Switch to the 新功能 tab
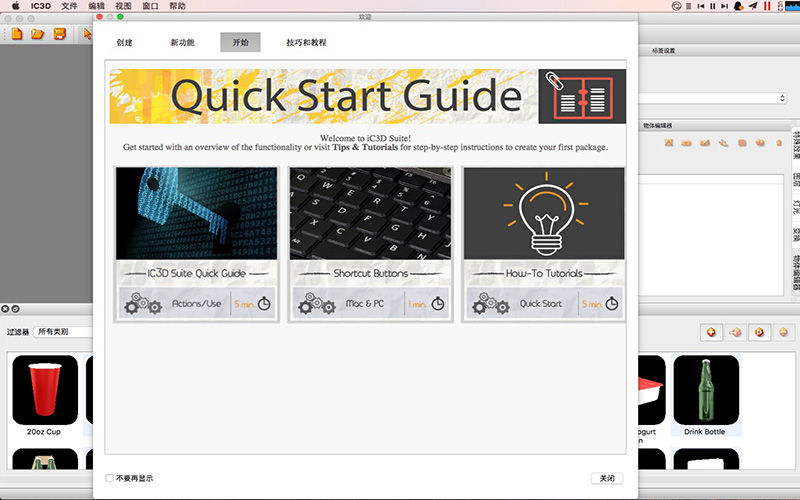Image resolution: width=800 pixels, height=500 pixels. 182,42
